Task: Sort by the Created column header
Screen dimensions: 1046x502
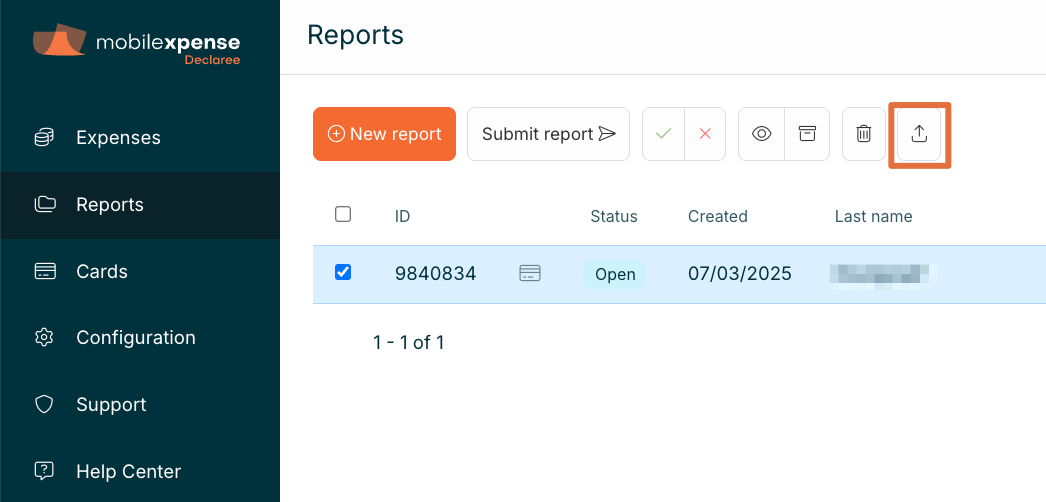Action: [717, 216]
